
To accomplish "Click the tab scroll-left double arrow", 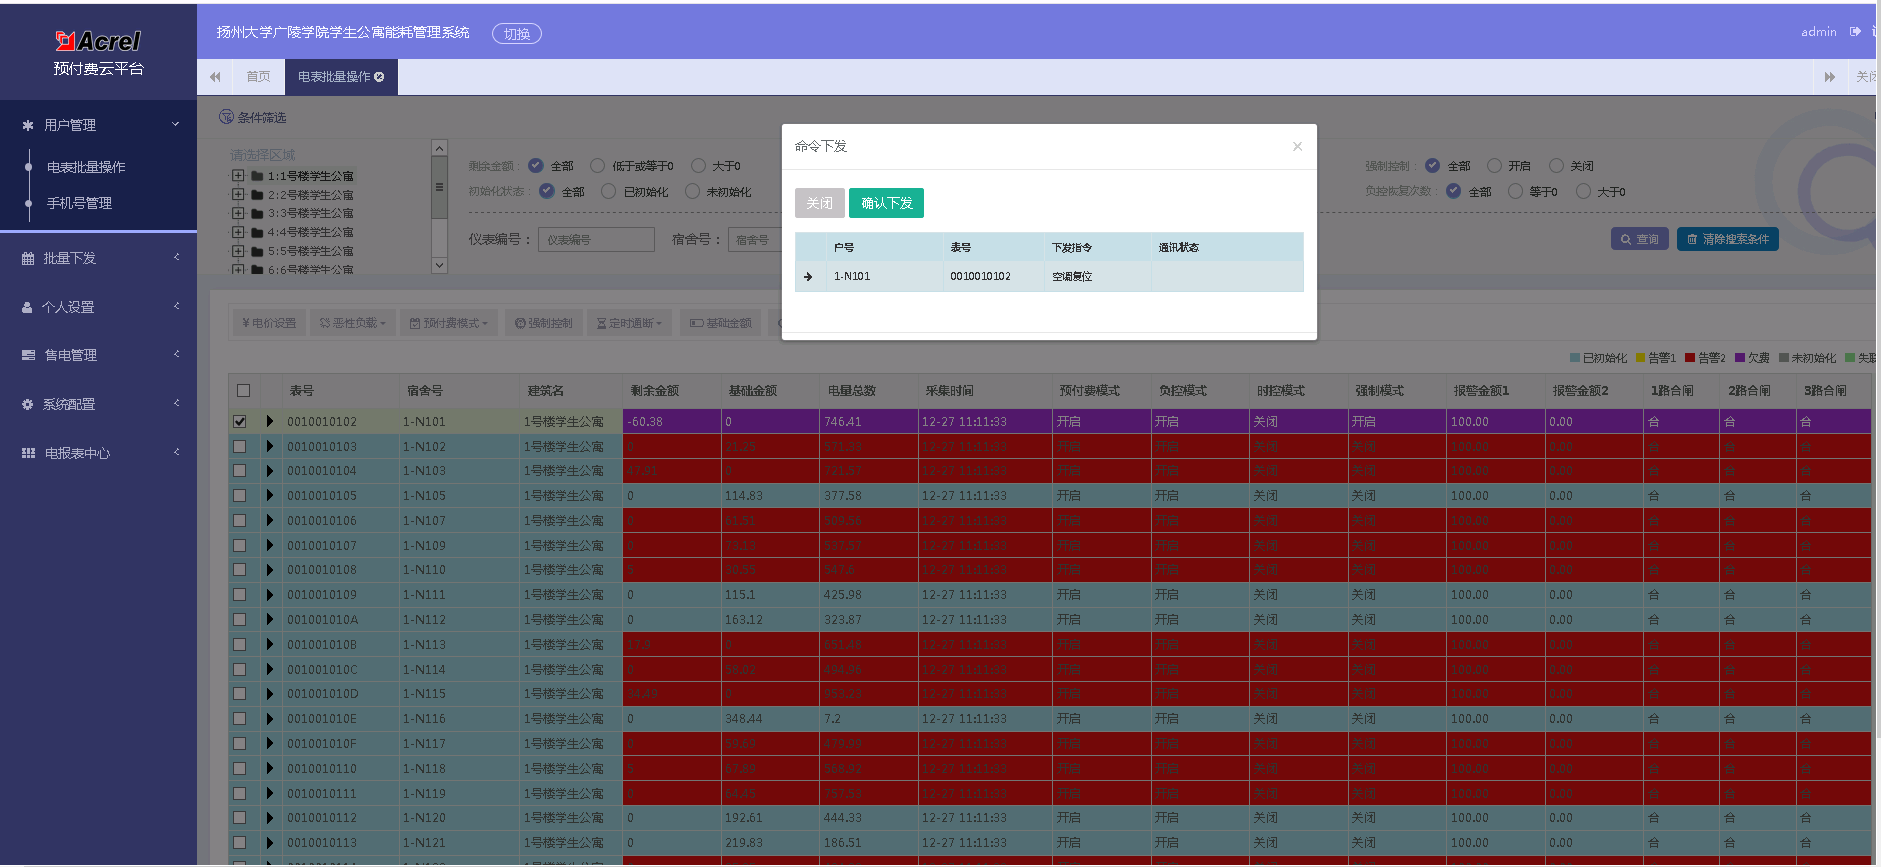I will click(215, 77).
